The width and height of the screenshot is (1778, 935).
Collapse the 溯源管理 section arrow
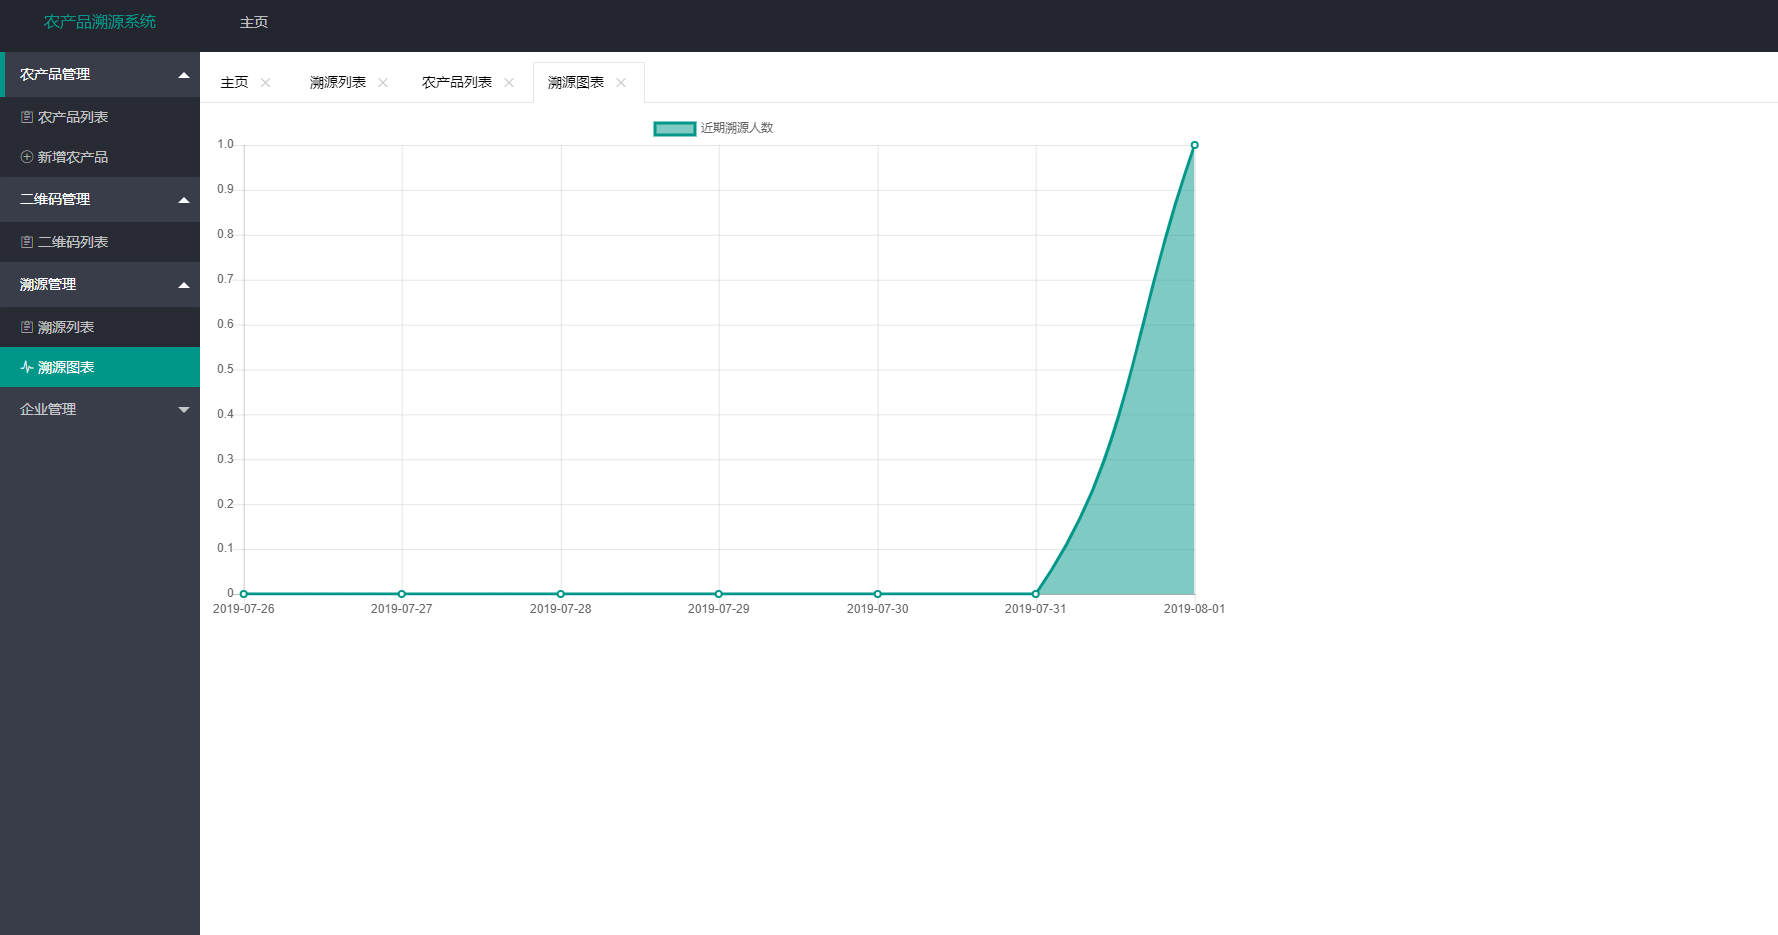click(184, 285)
